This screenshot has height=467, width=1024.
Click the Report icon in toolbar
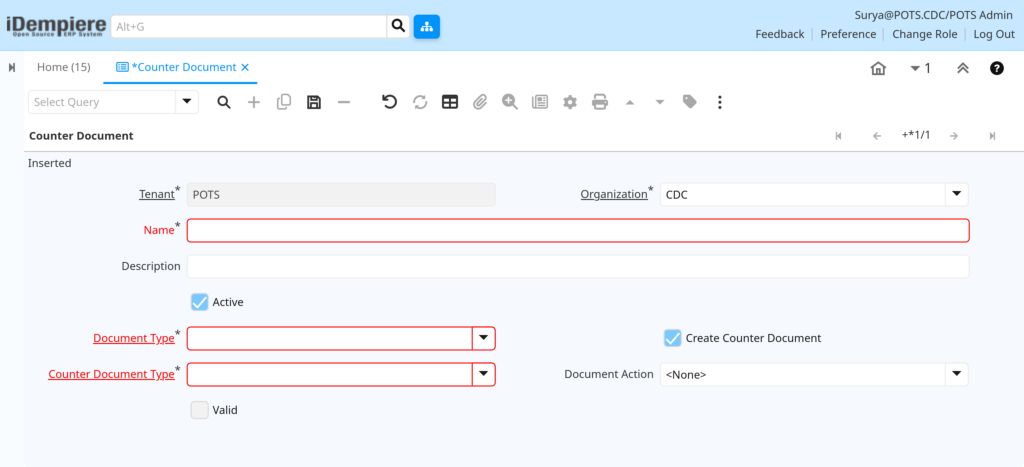(540, 103)
